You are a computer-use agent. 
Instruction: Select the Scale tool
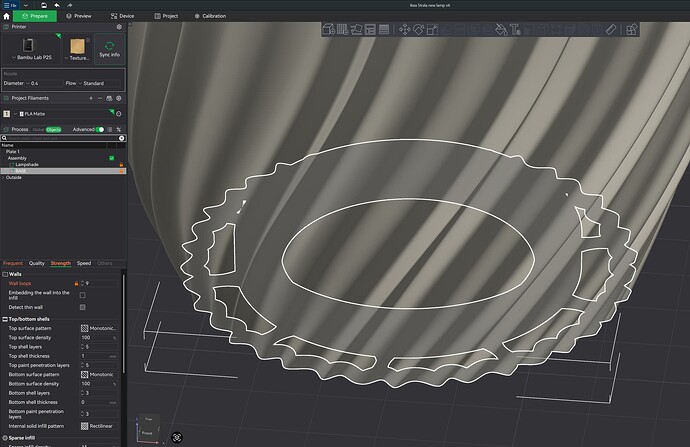click(x=432, y=29)
